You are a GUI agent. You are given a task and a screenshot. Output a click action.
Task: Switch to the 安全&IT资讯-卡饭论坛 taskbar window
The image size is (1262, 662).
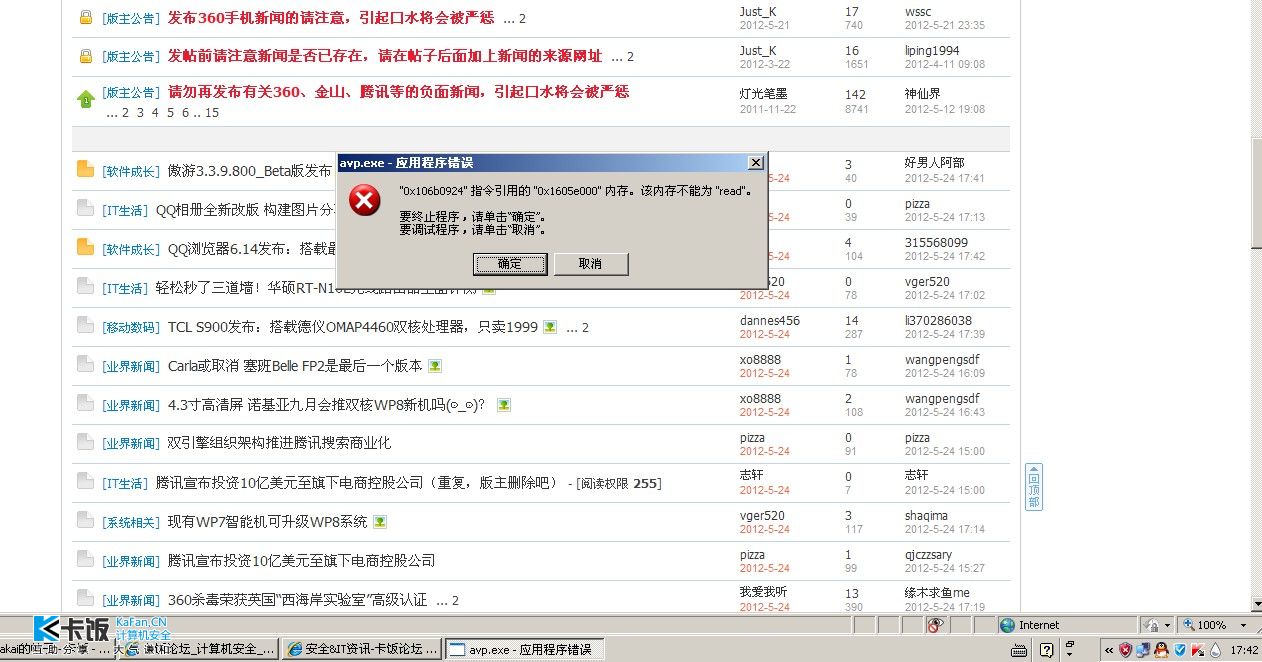coord(362,650)
